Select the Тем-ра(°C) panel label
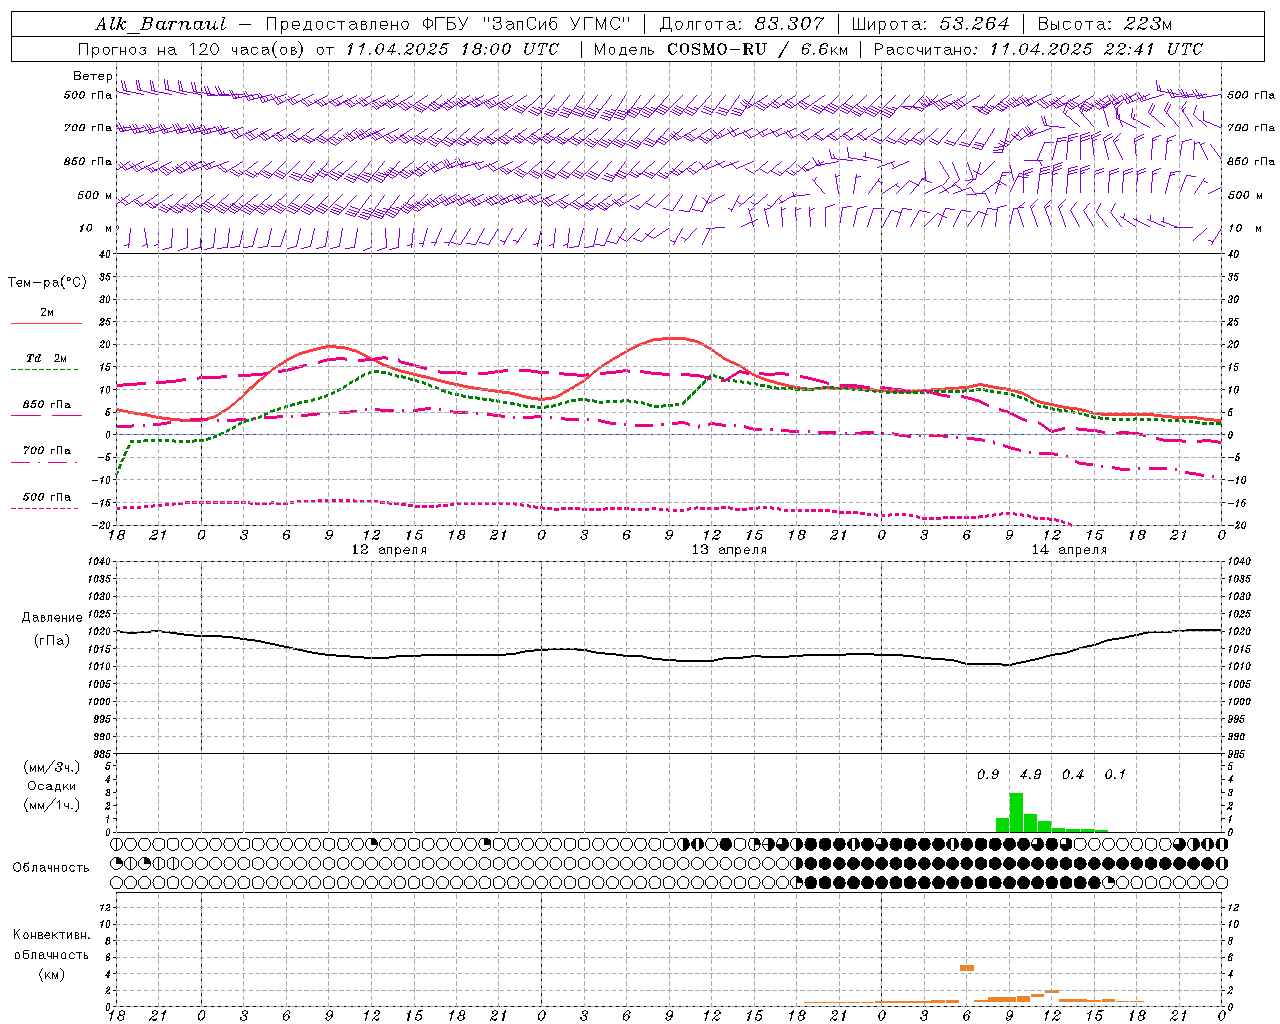 point(48,283)
